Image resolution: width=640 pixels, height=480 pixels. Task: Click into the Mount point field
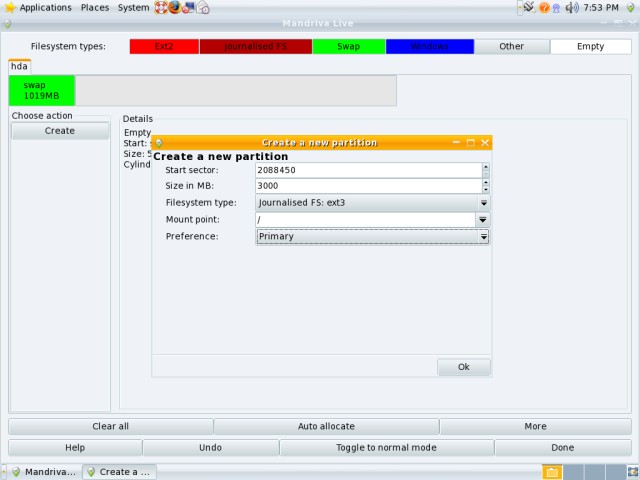(365, 220)
